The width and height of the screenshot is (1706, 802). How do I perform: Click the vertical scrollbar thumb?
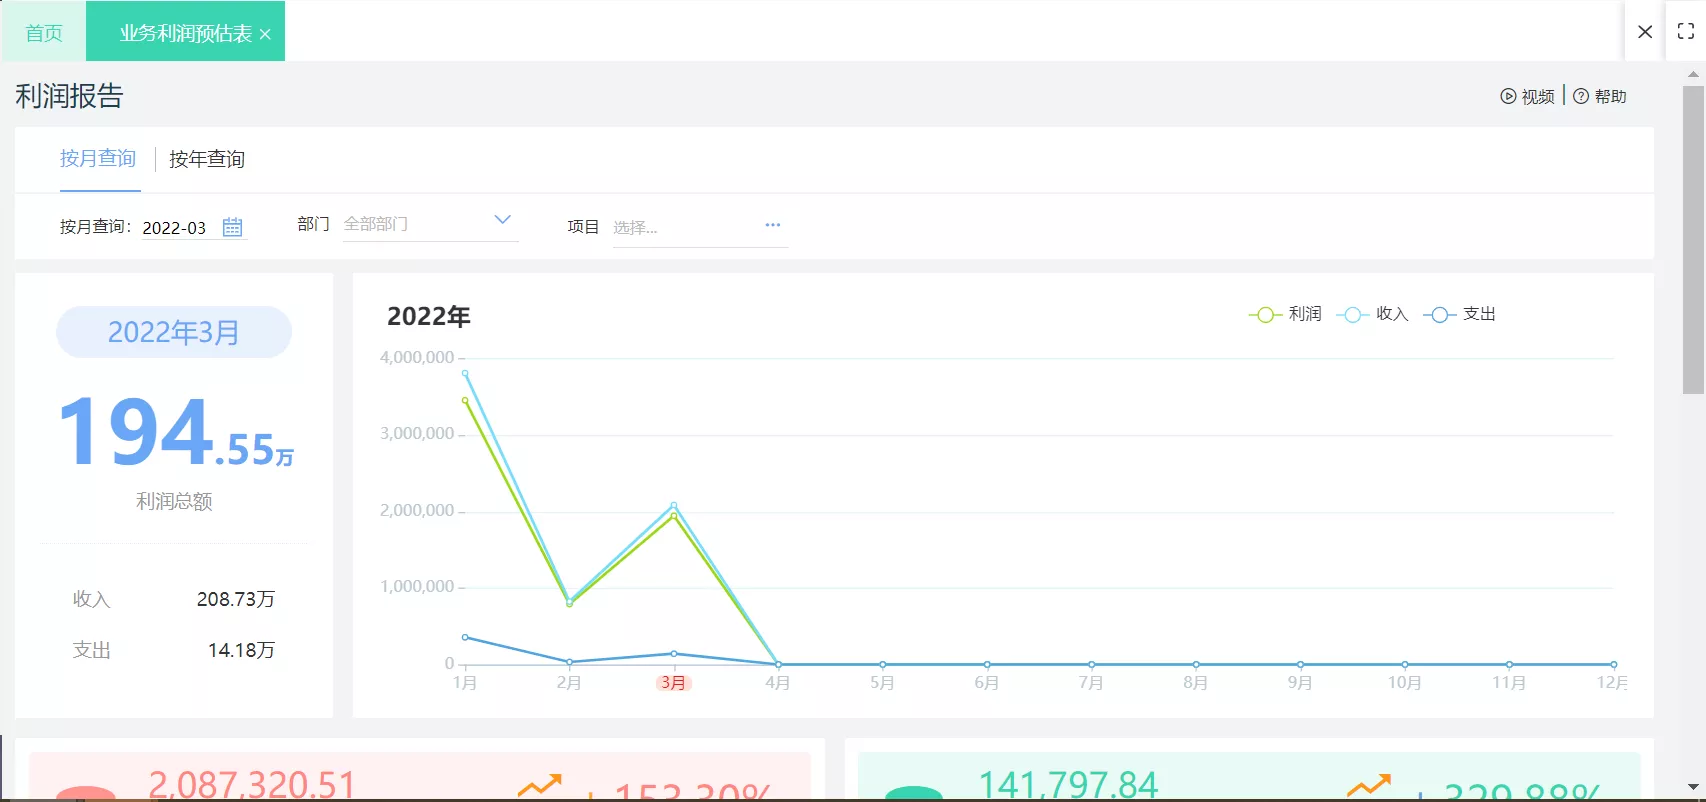1693,239
